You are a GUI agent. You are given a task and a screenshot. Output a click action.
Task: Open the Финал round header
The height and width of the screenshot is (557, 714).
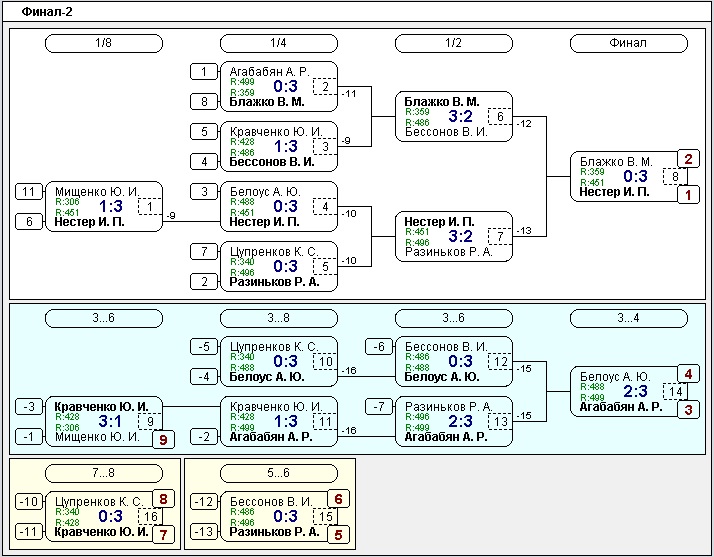[629, 43]
